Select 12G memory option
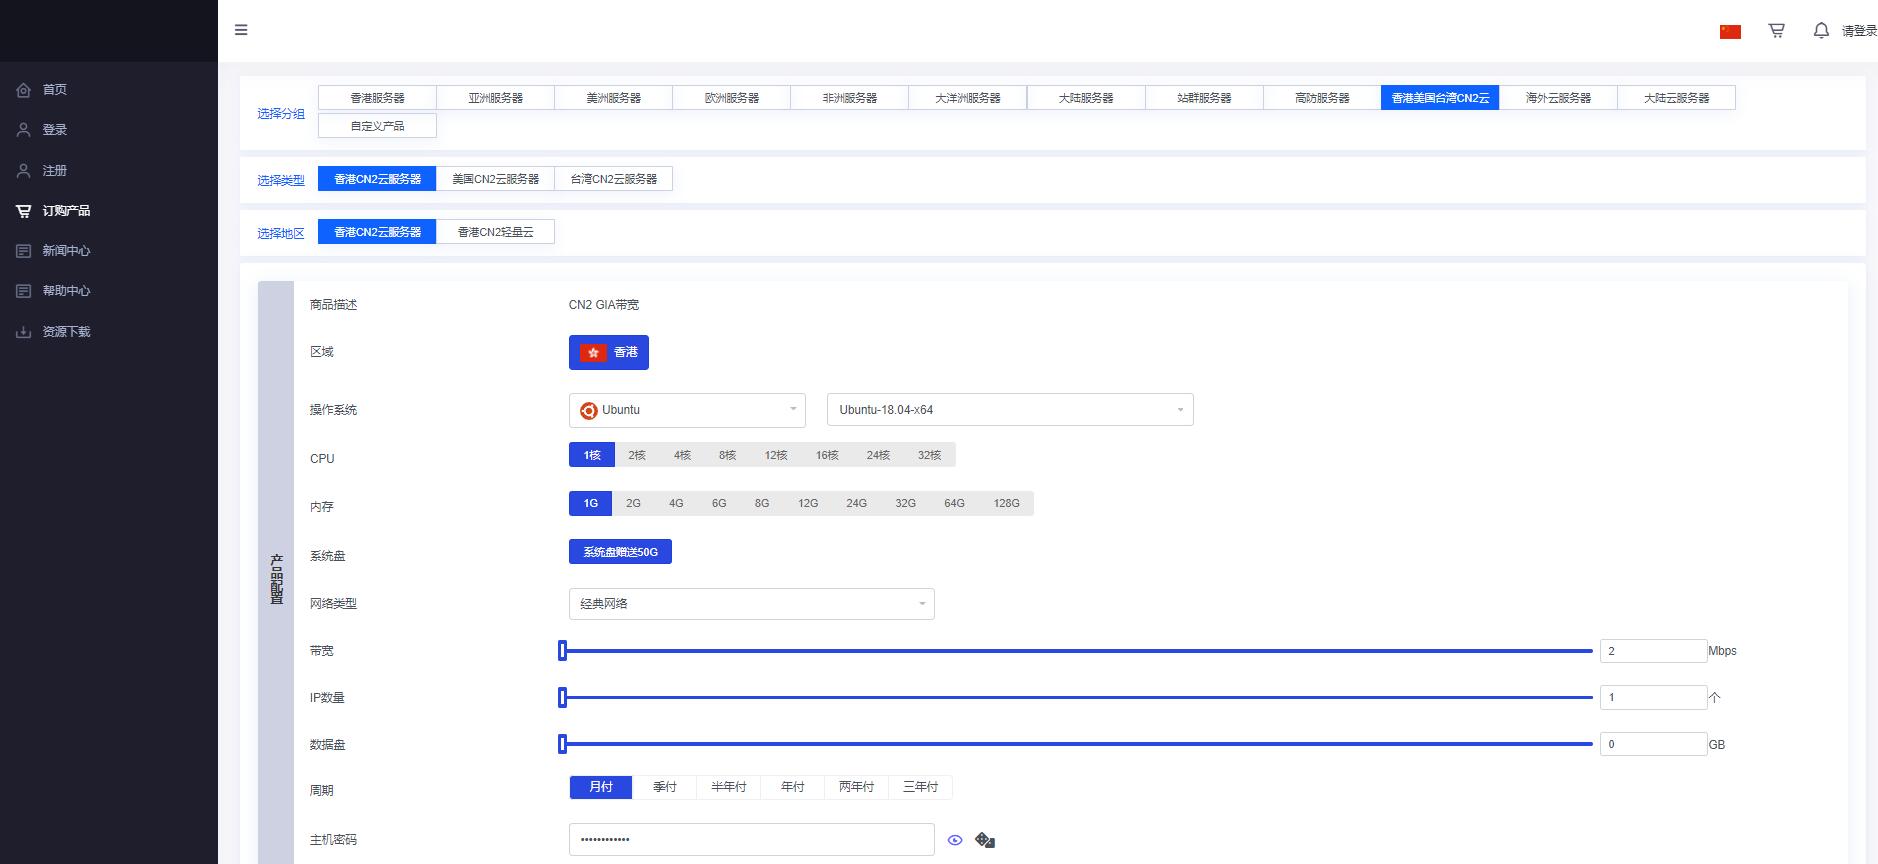 click(808, 503)
